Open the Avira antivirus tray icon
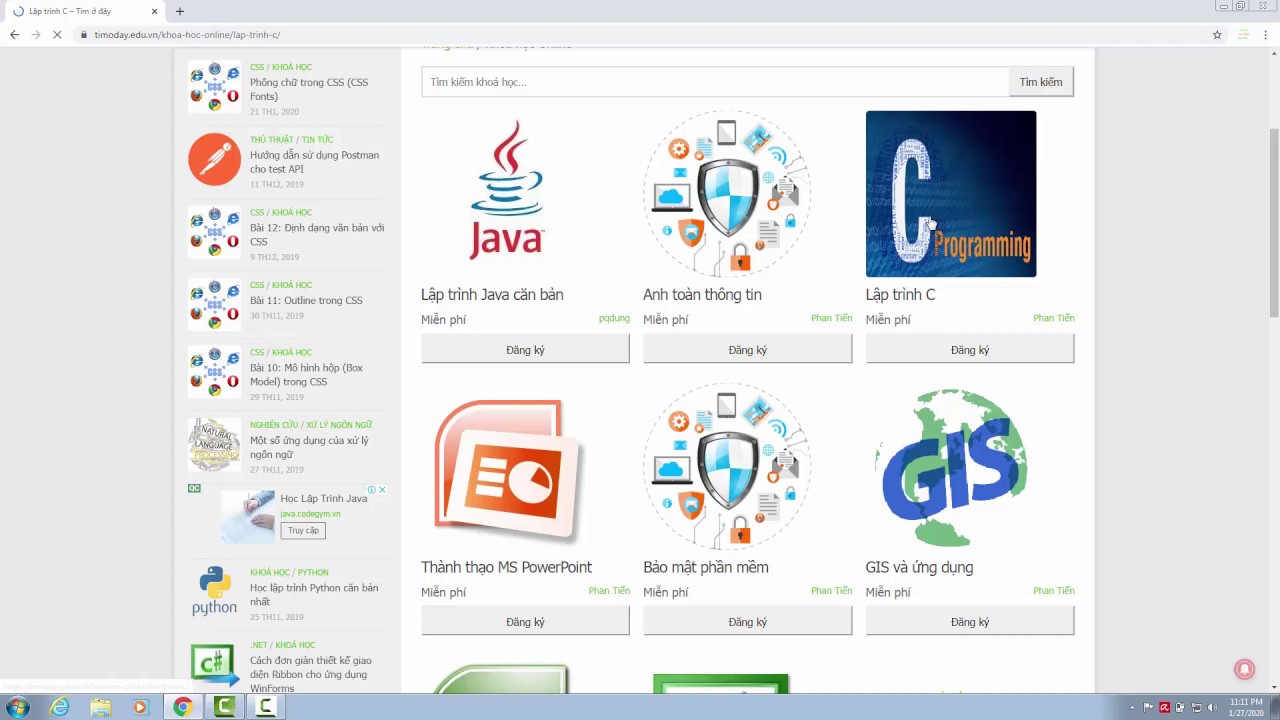 click(x=1164, y=708)
